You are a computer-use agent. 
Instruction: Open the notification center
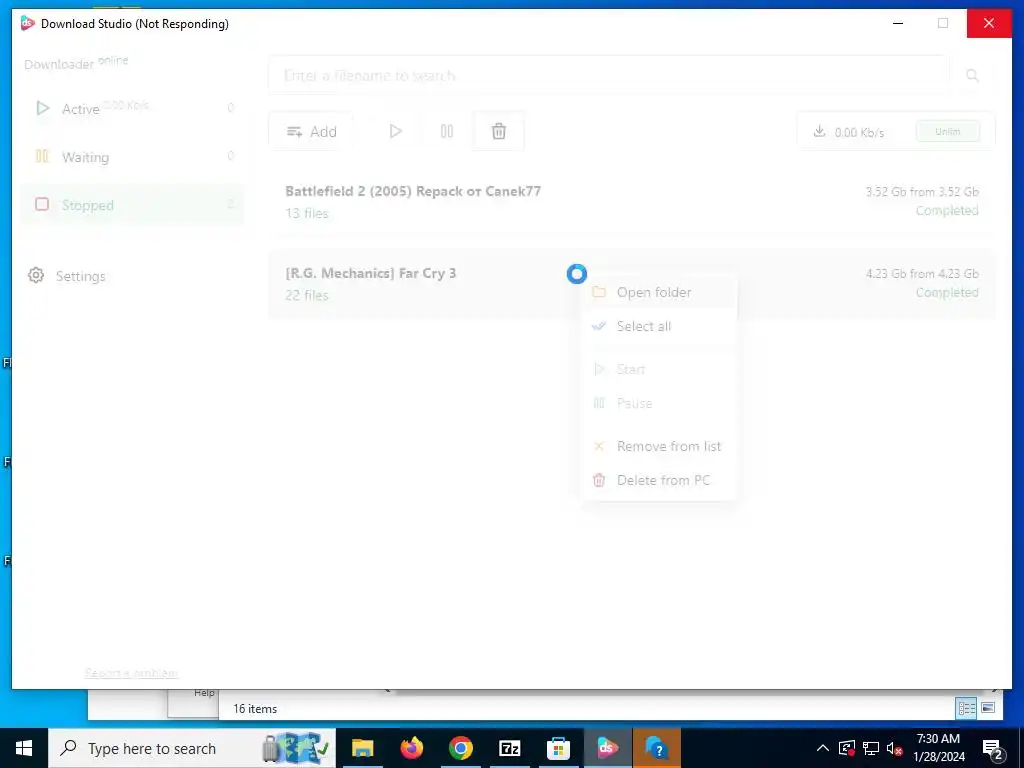click(992, 748)
